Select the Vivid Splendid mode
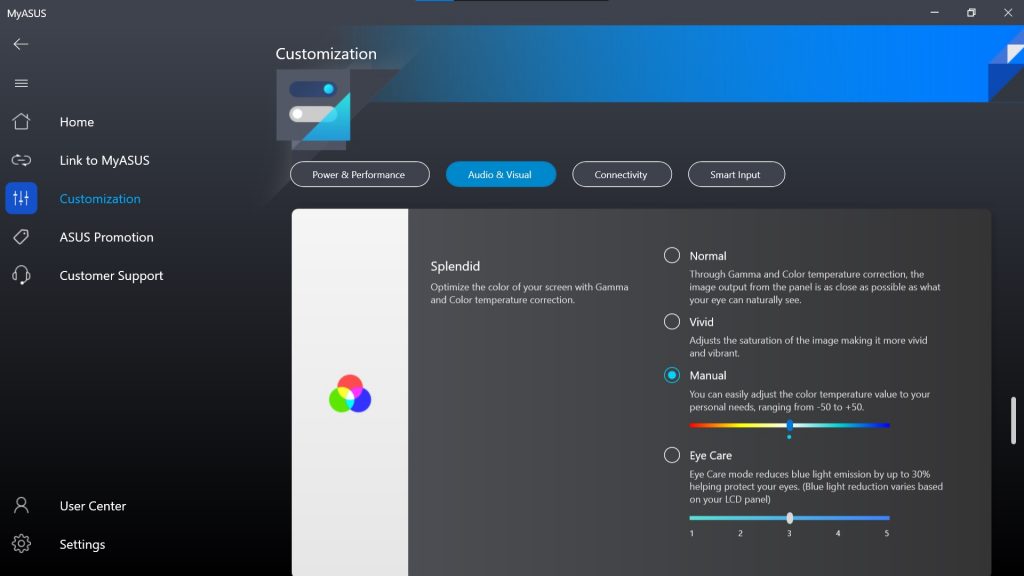This screenshot has width=1024, height=576. (672, 321)
